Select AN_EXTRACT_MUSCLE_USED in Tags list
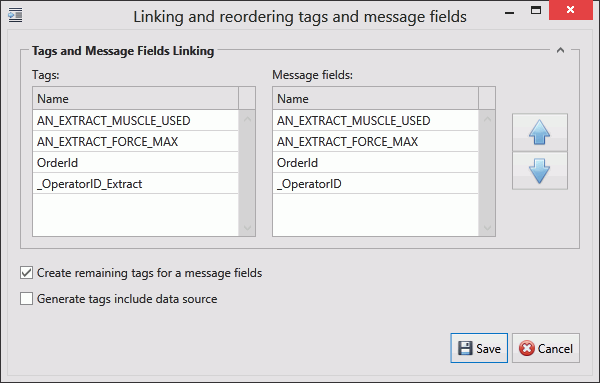This screenshot has height=383, width=600. pos(135,121)
